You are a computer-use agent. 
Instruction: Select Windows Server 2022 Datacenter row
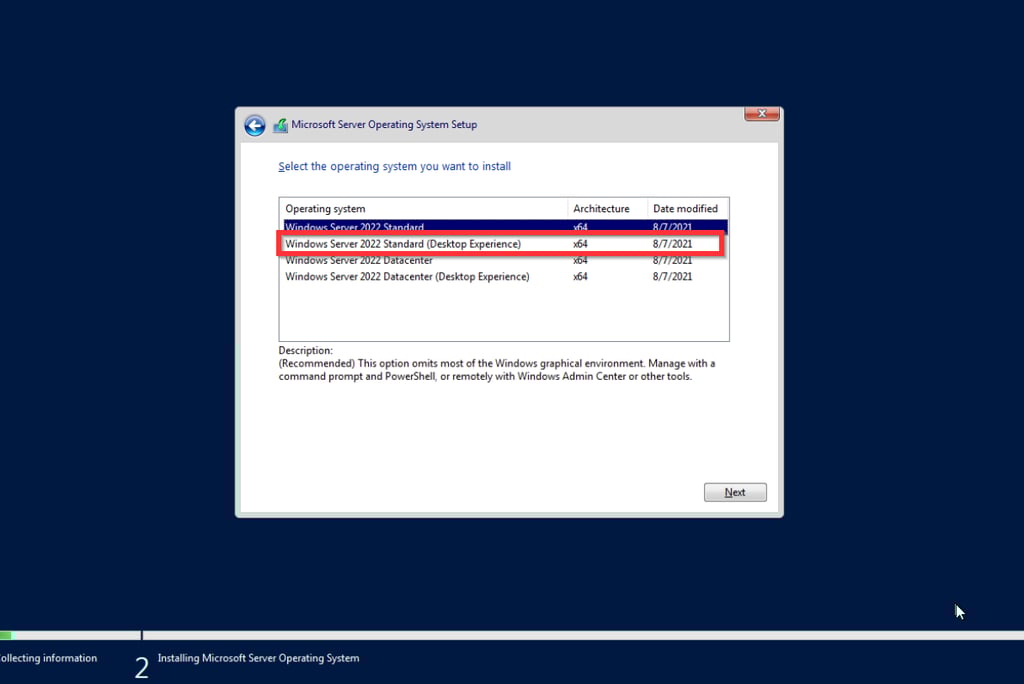505,260
